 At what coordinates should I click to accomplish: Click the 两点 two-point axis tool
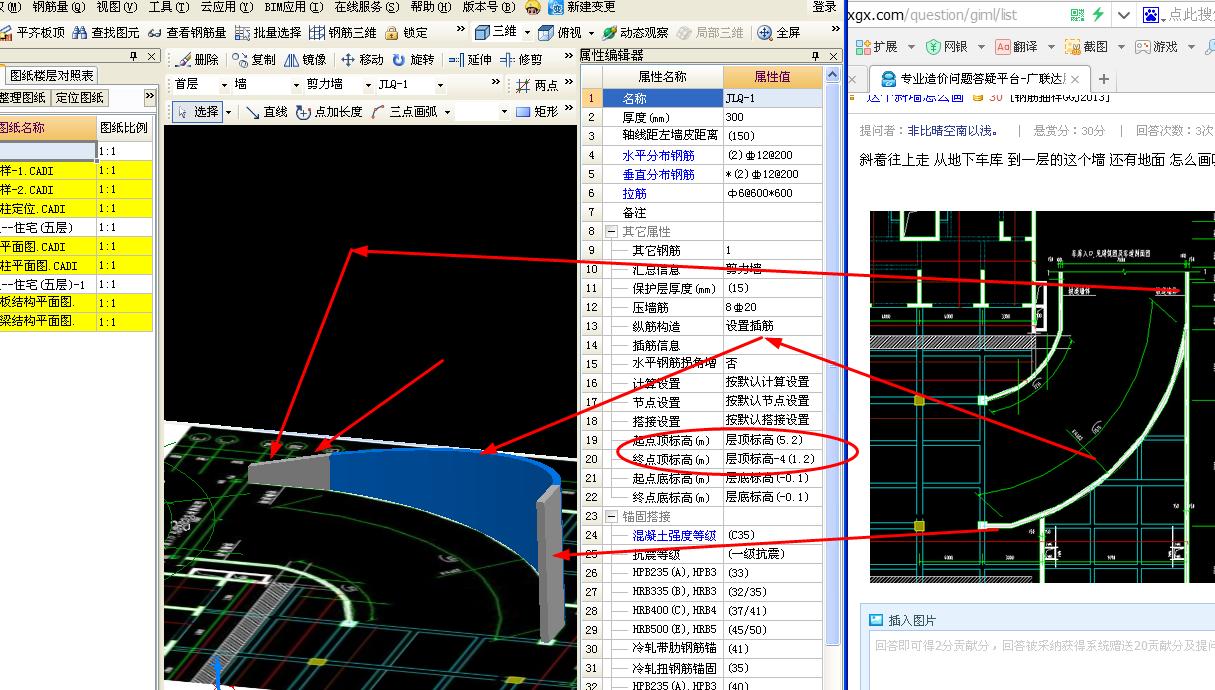(x=538, y=85)
